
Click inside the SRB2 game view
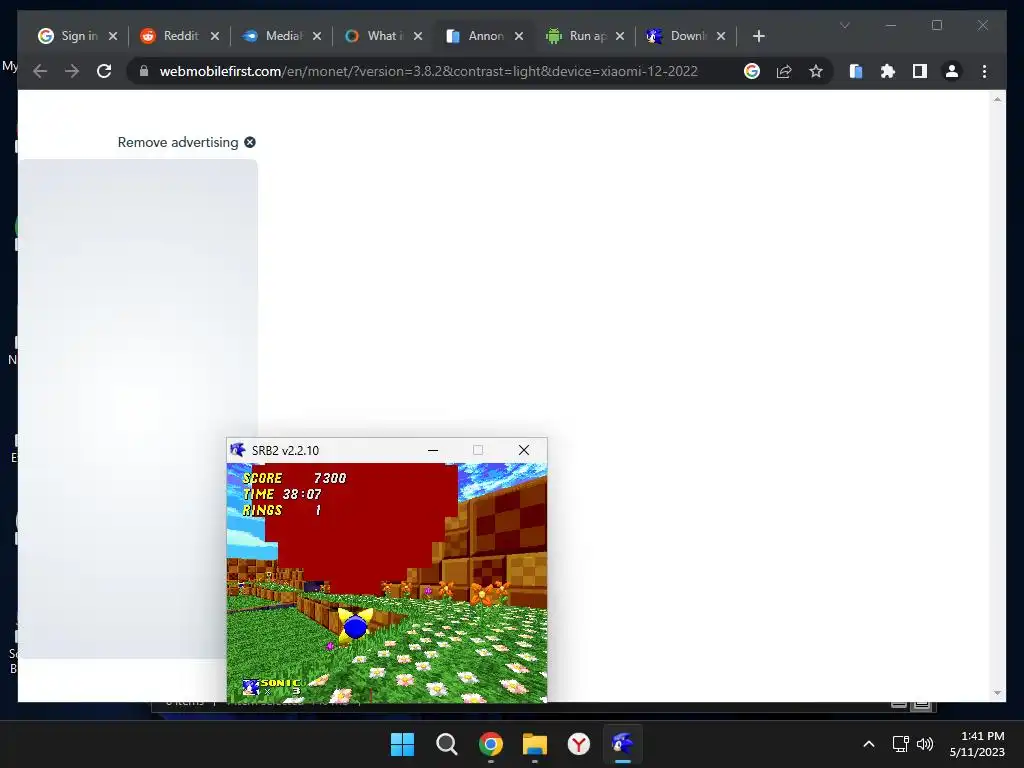(387, 583)
